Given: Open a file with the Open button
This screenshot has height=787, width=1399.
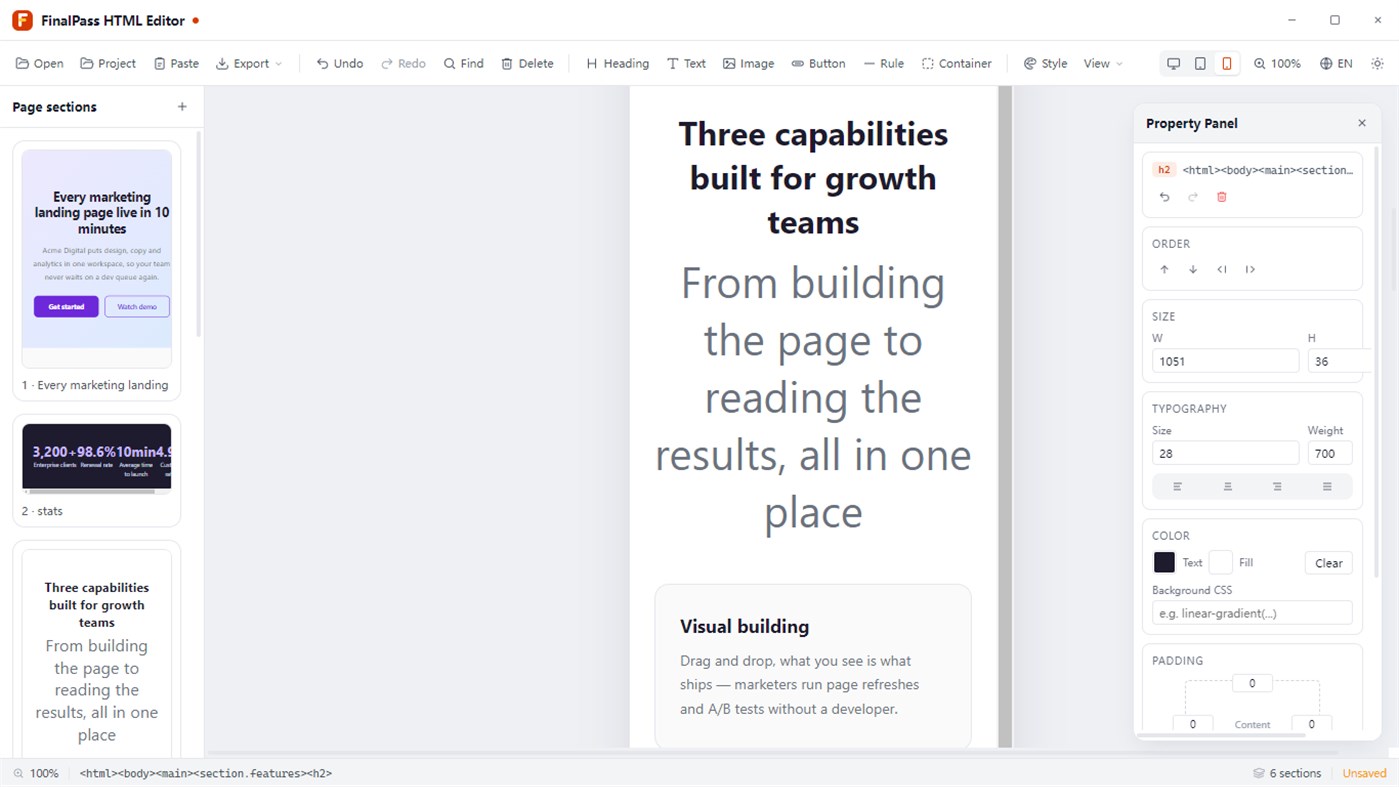Looking at the screenshot, I should click(x=40, y=63).
